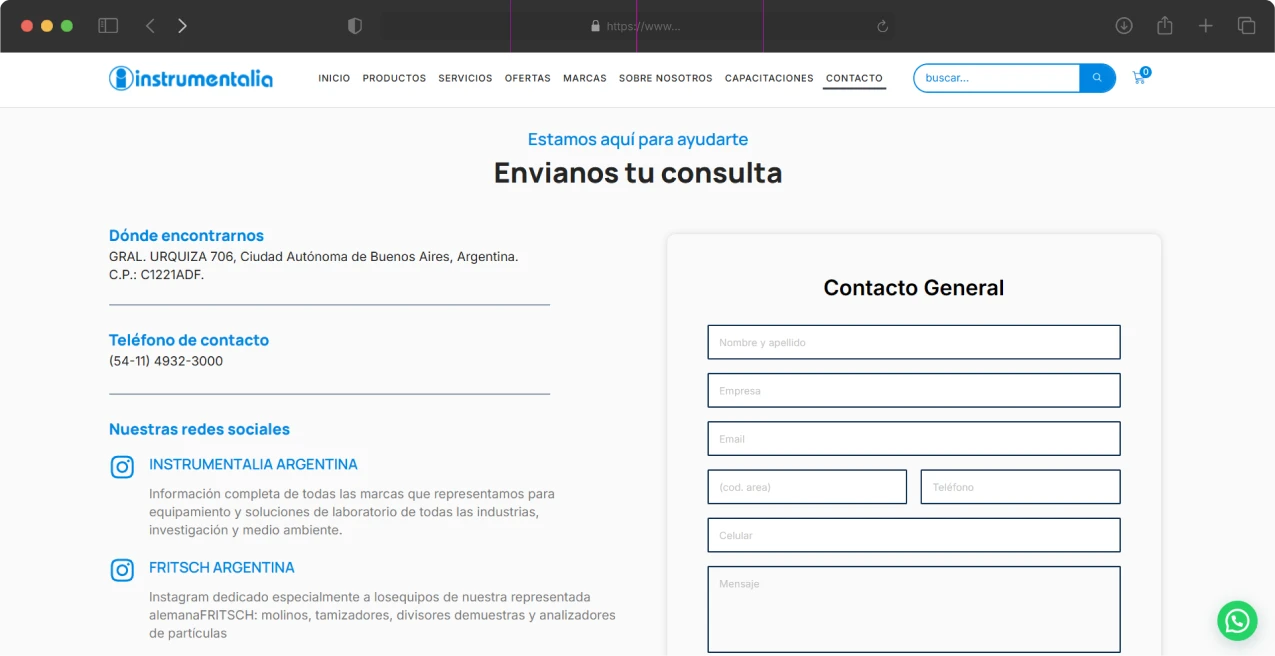Toggle the browser sidebar icon
This screenshot has height=656, width=1275.
pyautogui.click(x=108, y=26)
